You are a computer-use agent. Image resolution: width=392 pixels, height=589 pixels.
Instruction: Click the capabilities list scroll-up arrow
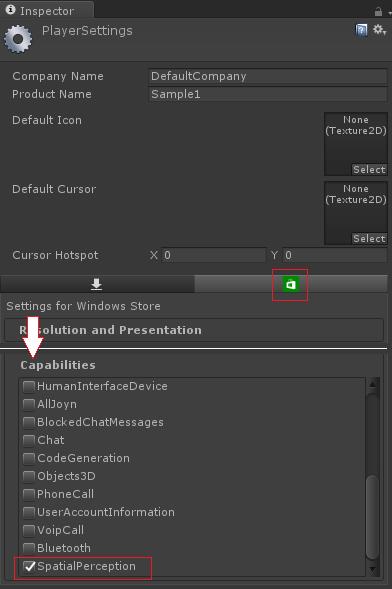point(372,384)
